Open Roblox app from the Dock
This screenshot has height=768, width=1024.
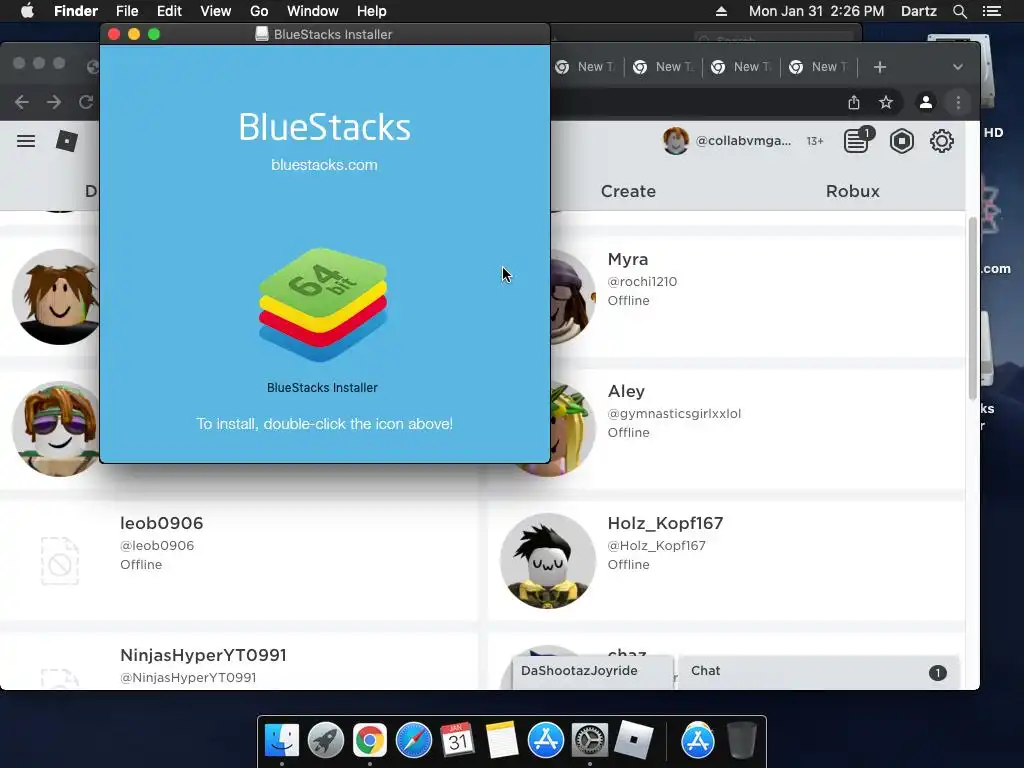pyautogui.click(x=633, y=740)
